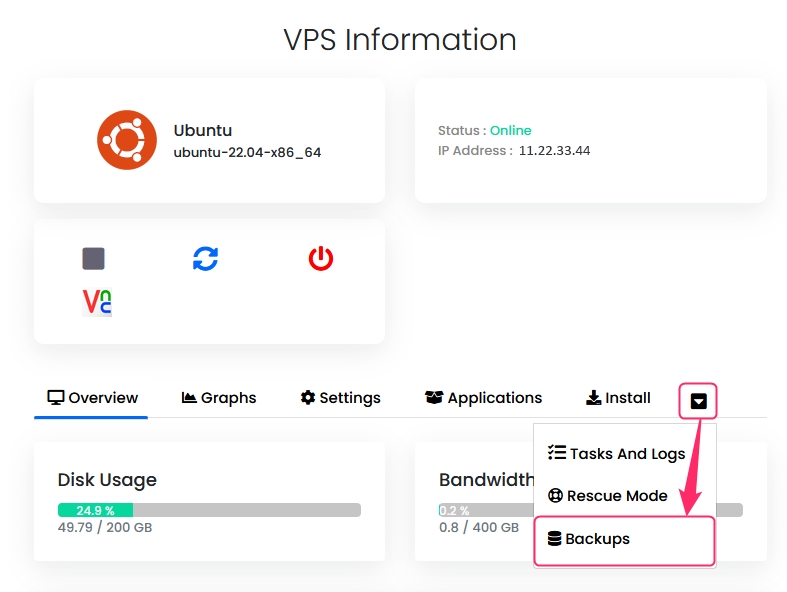This screenshot has width=787, height=592.
Task: Click the IP address 11.22.33.44
Action: (x=554, y=151)
